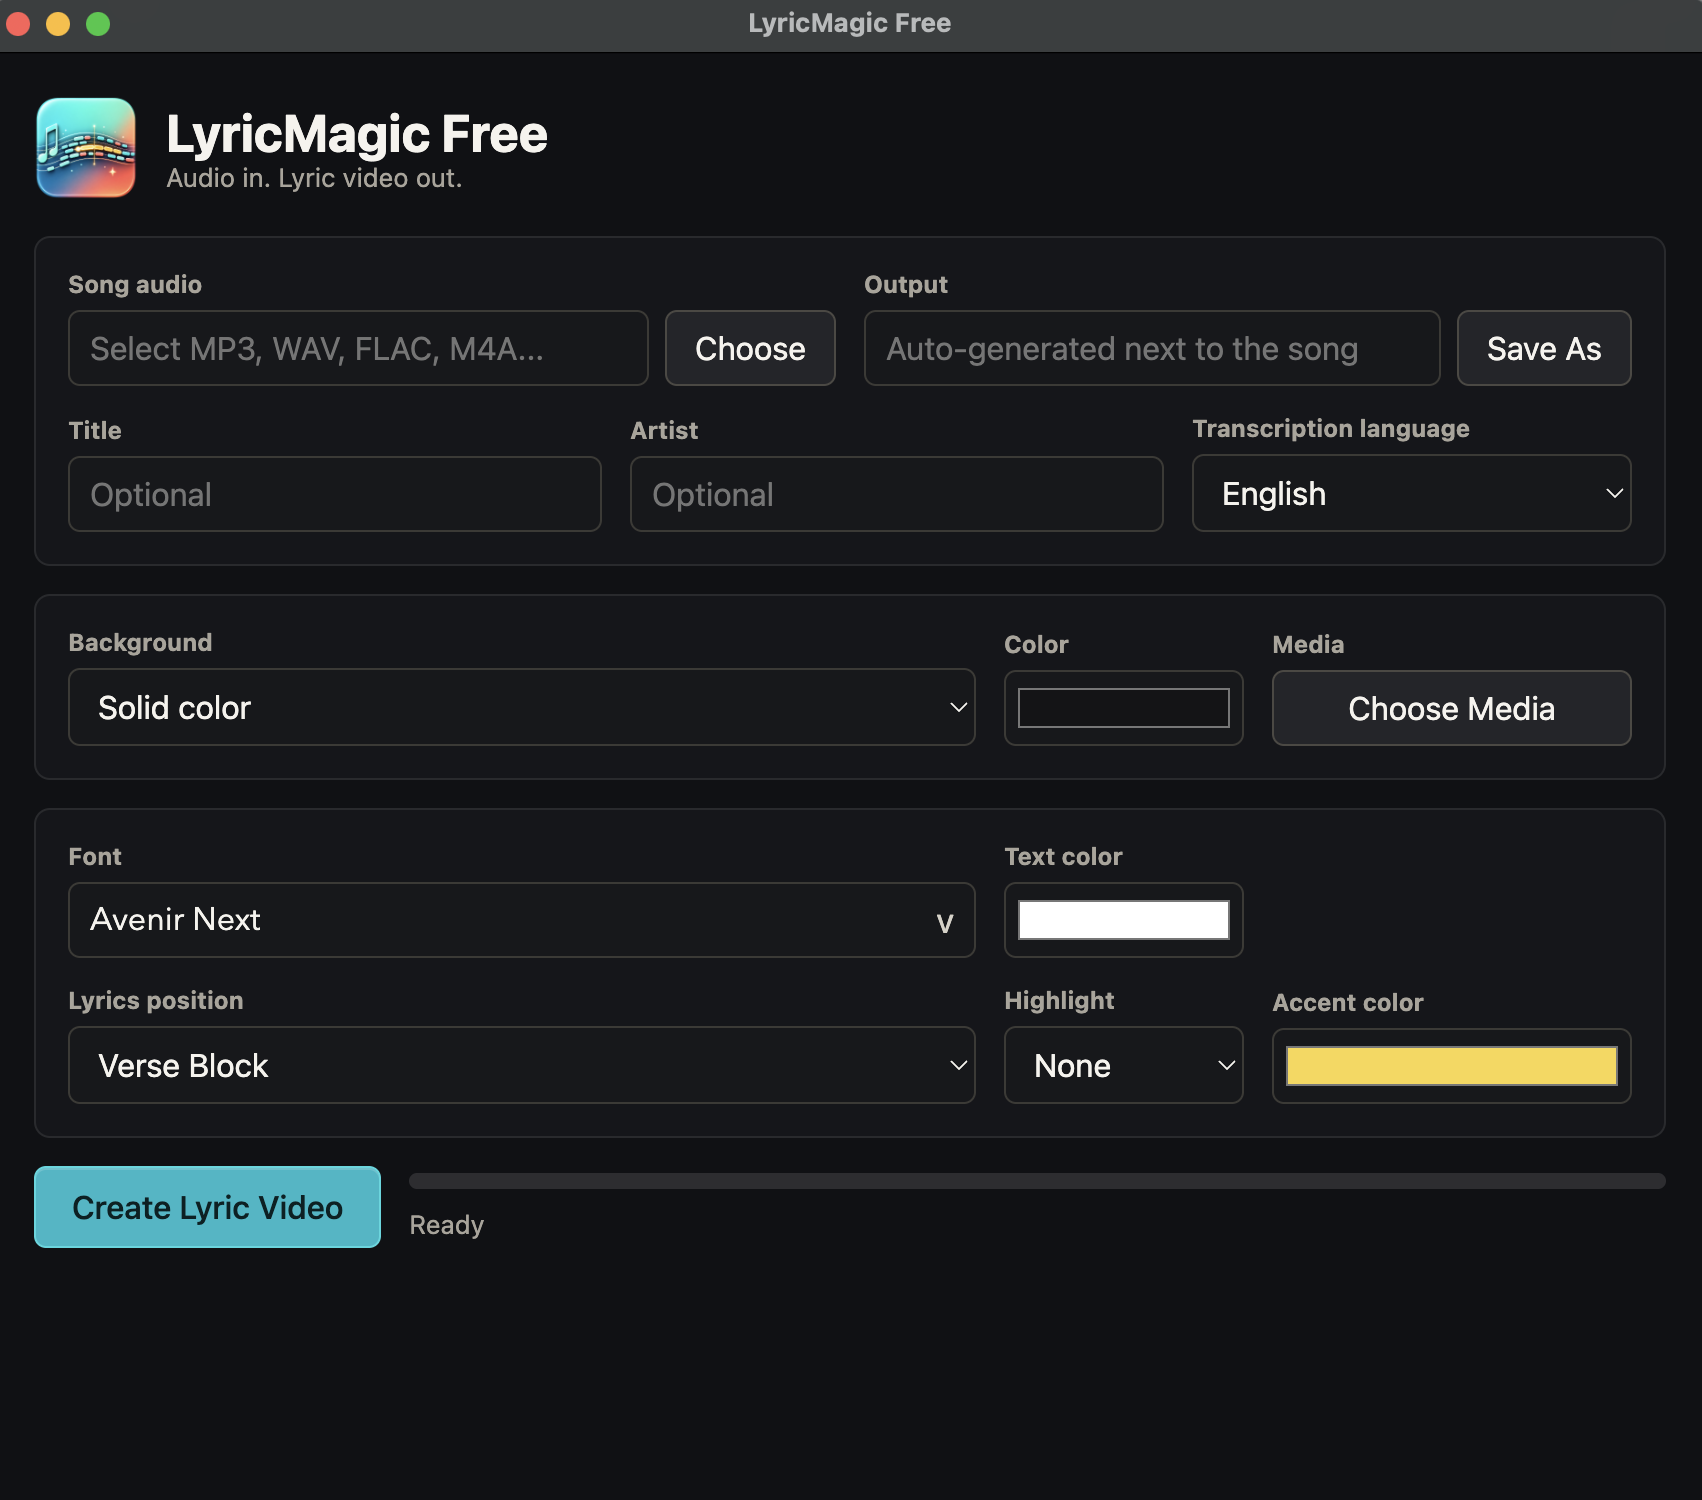
Task: Change the yellow Accent color swatch
Action: pos(1452,1066)
